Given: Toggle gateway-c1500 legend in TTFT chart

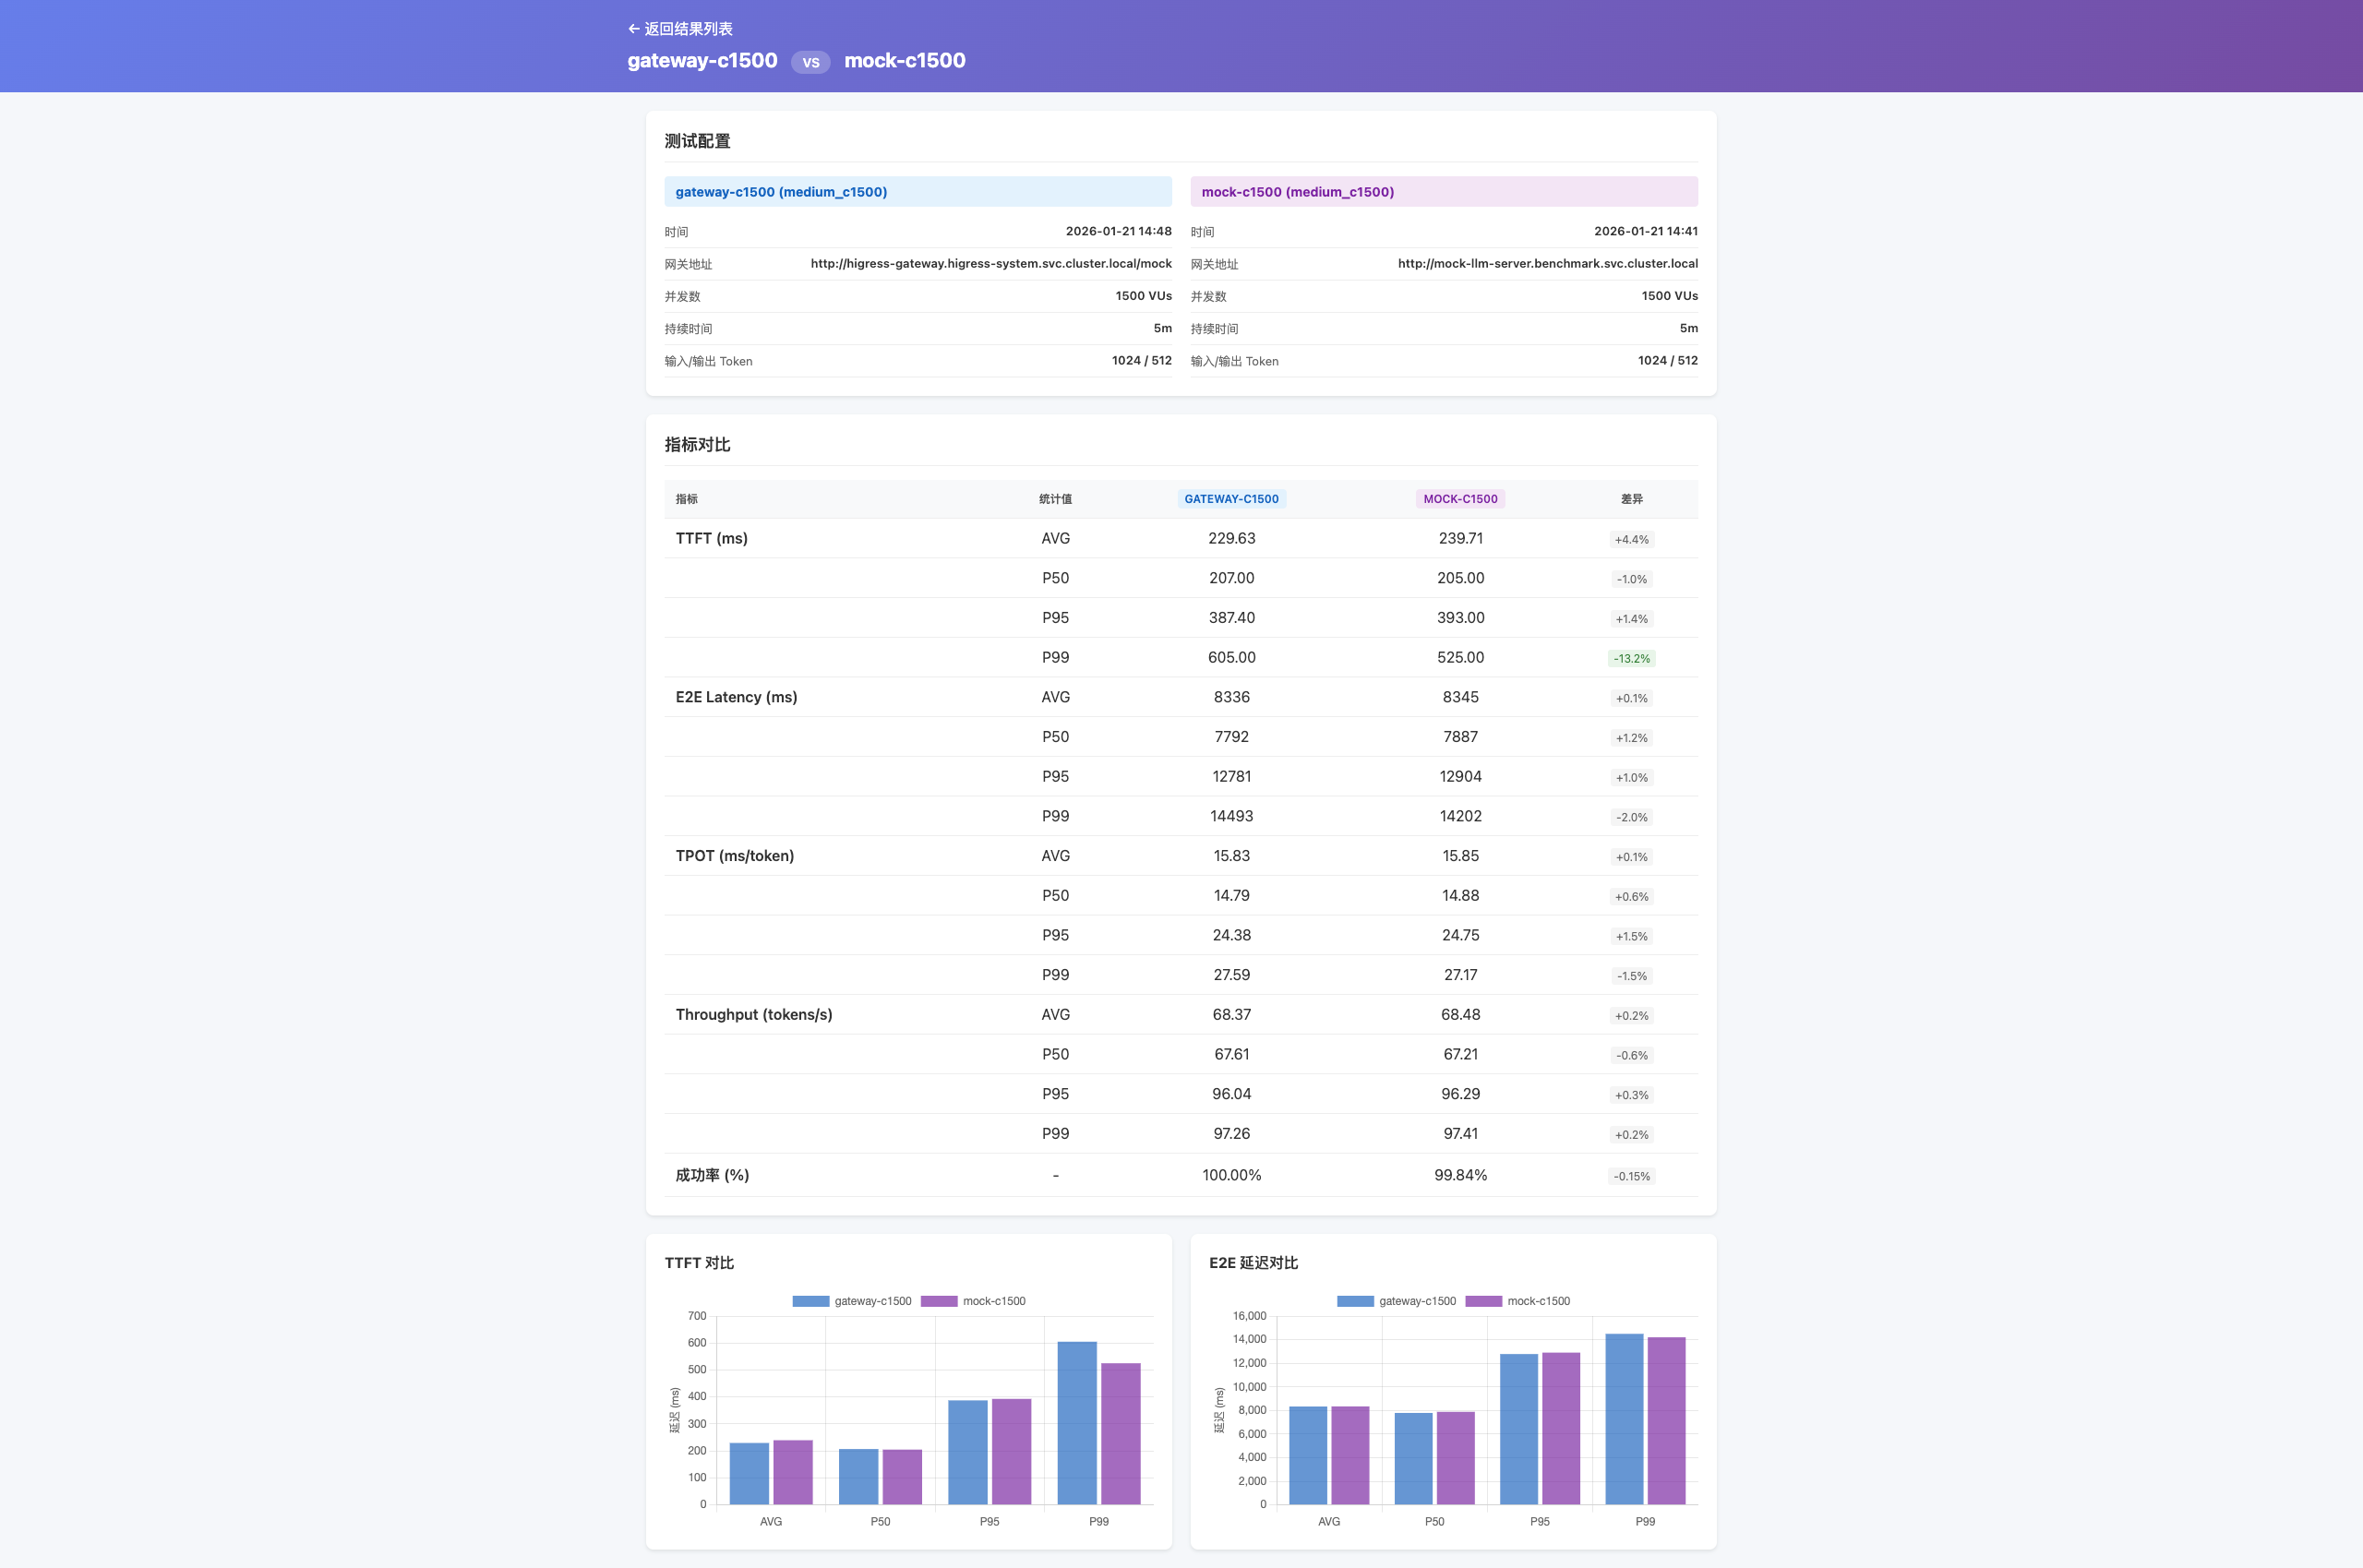Looking at the screenshot, I should pos(852,1301).
